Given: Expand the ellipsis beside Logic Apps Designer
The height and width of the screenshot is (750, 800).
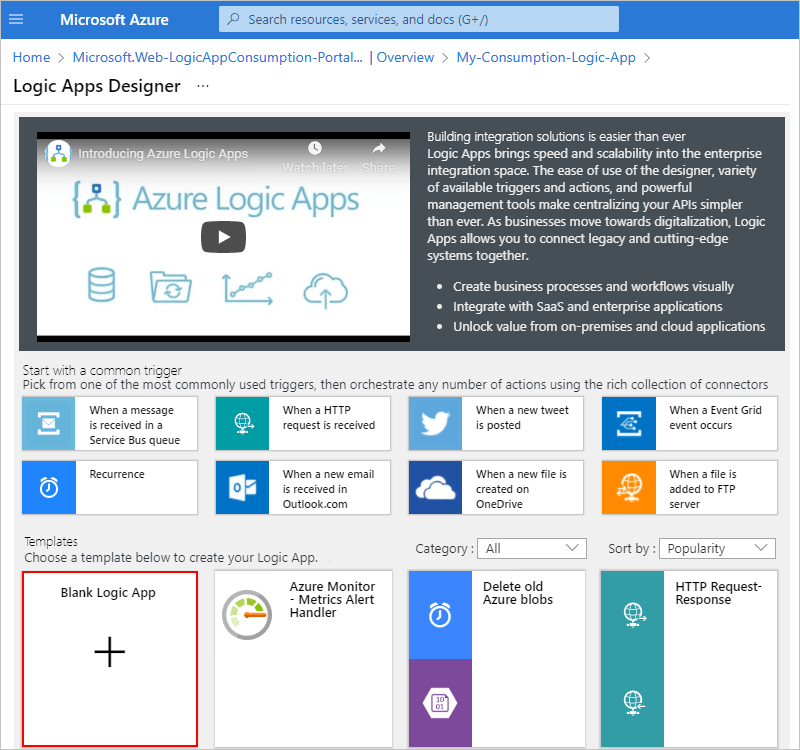Looking at the screenshot, I should [202, 87].
